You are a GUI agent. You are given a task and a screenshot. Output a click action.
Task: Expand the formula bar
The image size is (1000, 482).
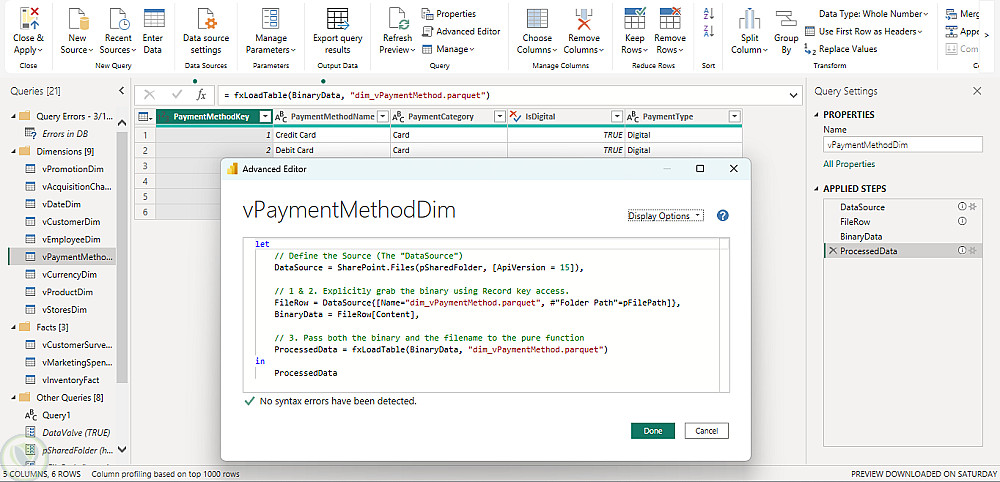coord(794,95)
